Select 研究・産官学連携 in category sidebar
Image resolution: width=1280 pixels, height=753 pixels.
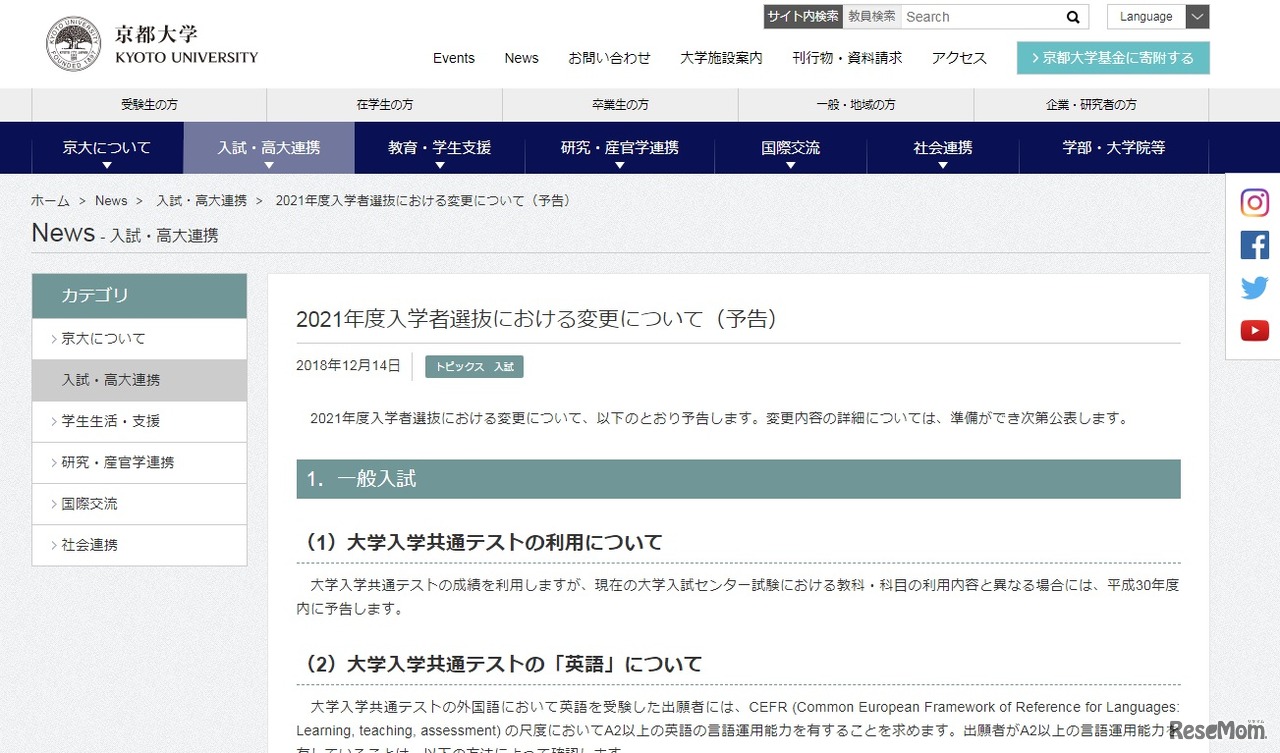[x=139, y=462]
